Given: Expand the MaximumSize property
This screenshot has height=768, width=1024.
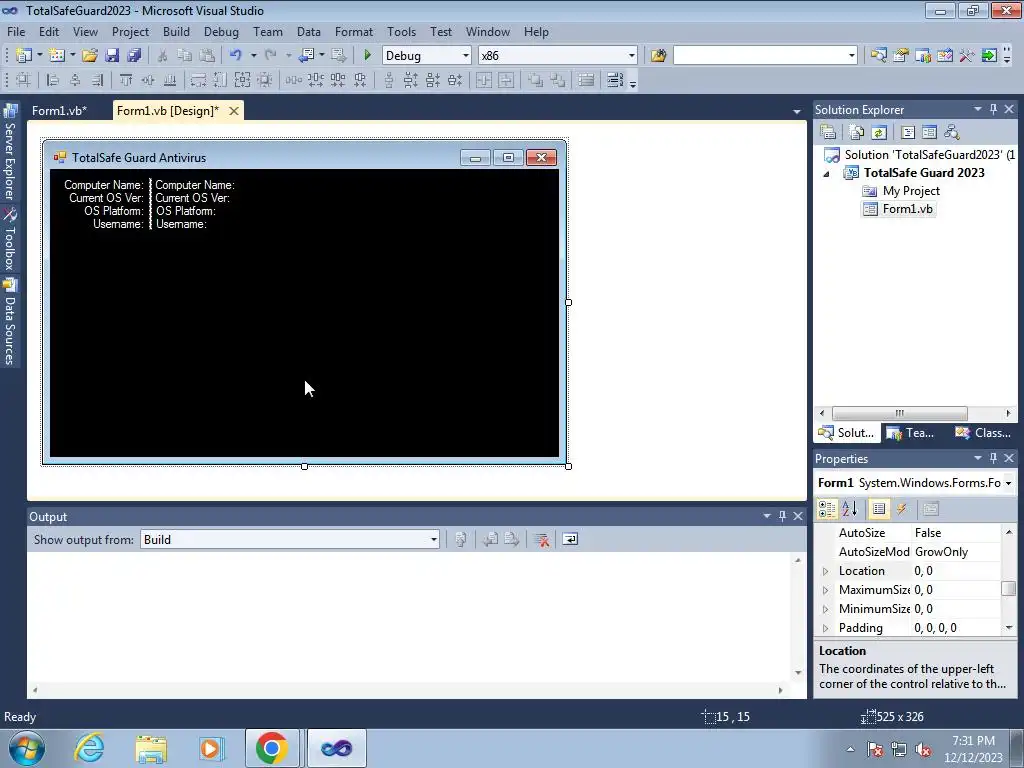Looking at the screenshot, I should click(x=825, y=590).
